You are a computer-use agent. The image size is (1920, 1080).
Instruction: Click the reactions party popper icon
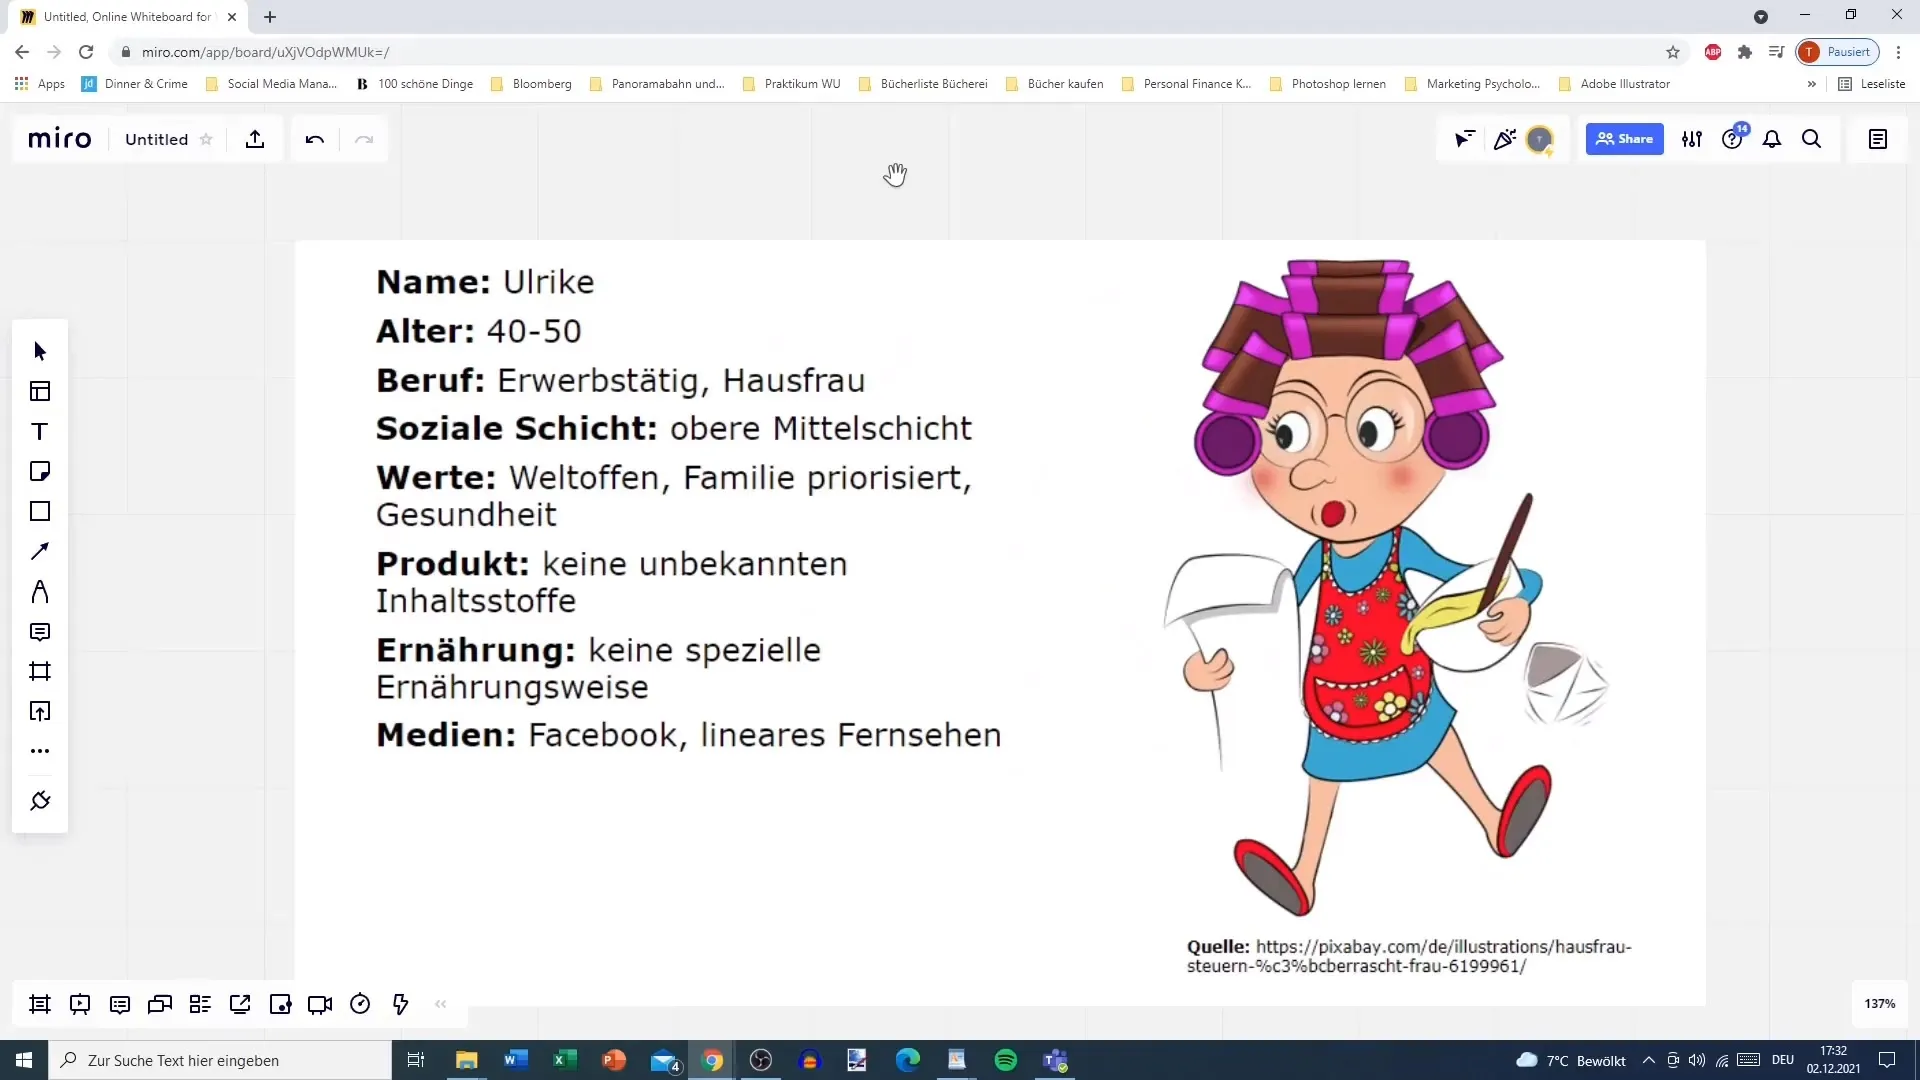(x=1504, y=139)
